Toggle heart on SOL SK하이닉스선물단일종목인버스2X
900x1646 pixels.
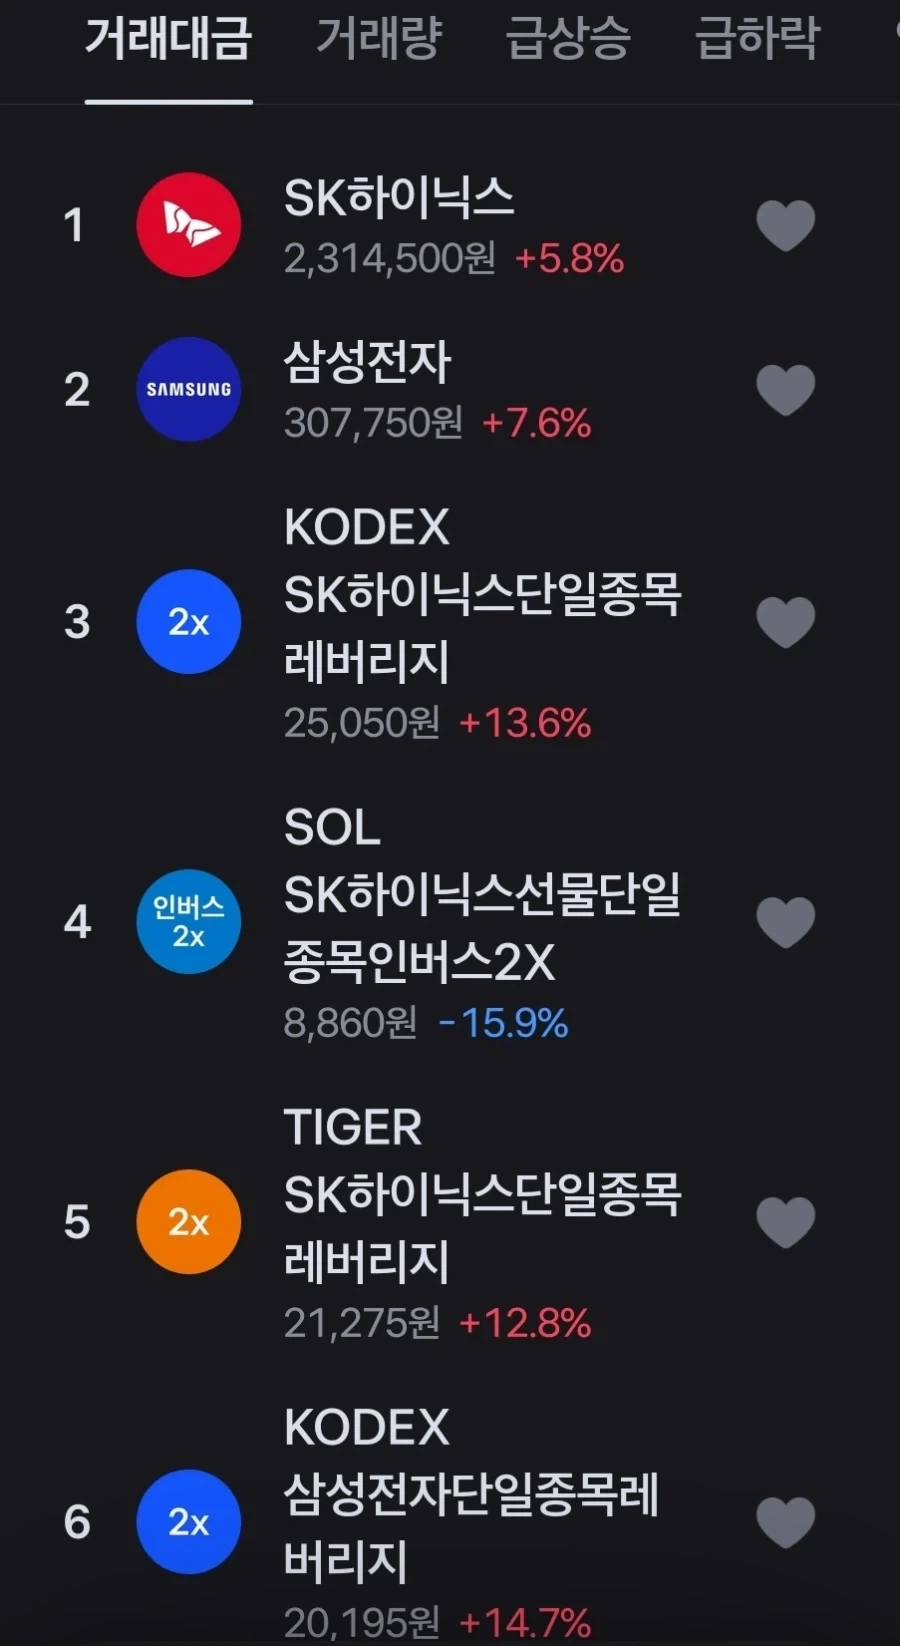[786, 921]
